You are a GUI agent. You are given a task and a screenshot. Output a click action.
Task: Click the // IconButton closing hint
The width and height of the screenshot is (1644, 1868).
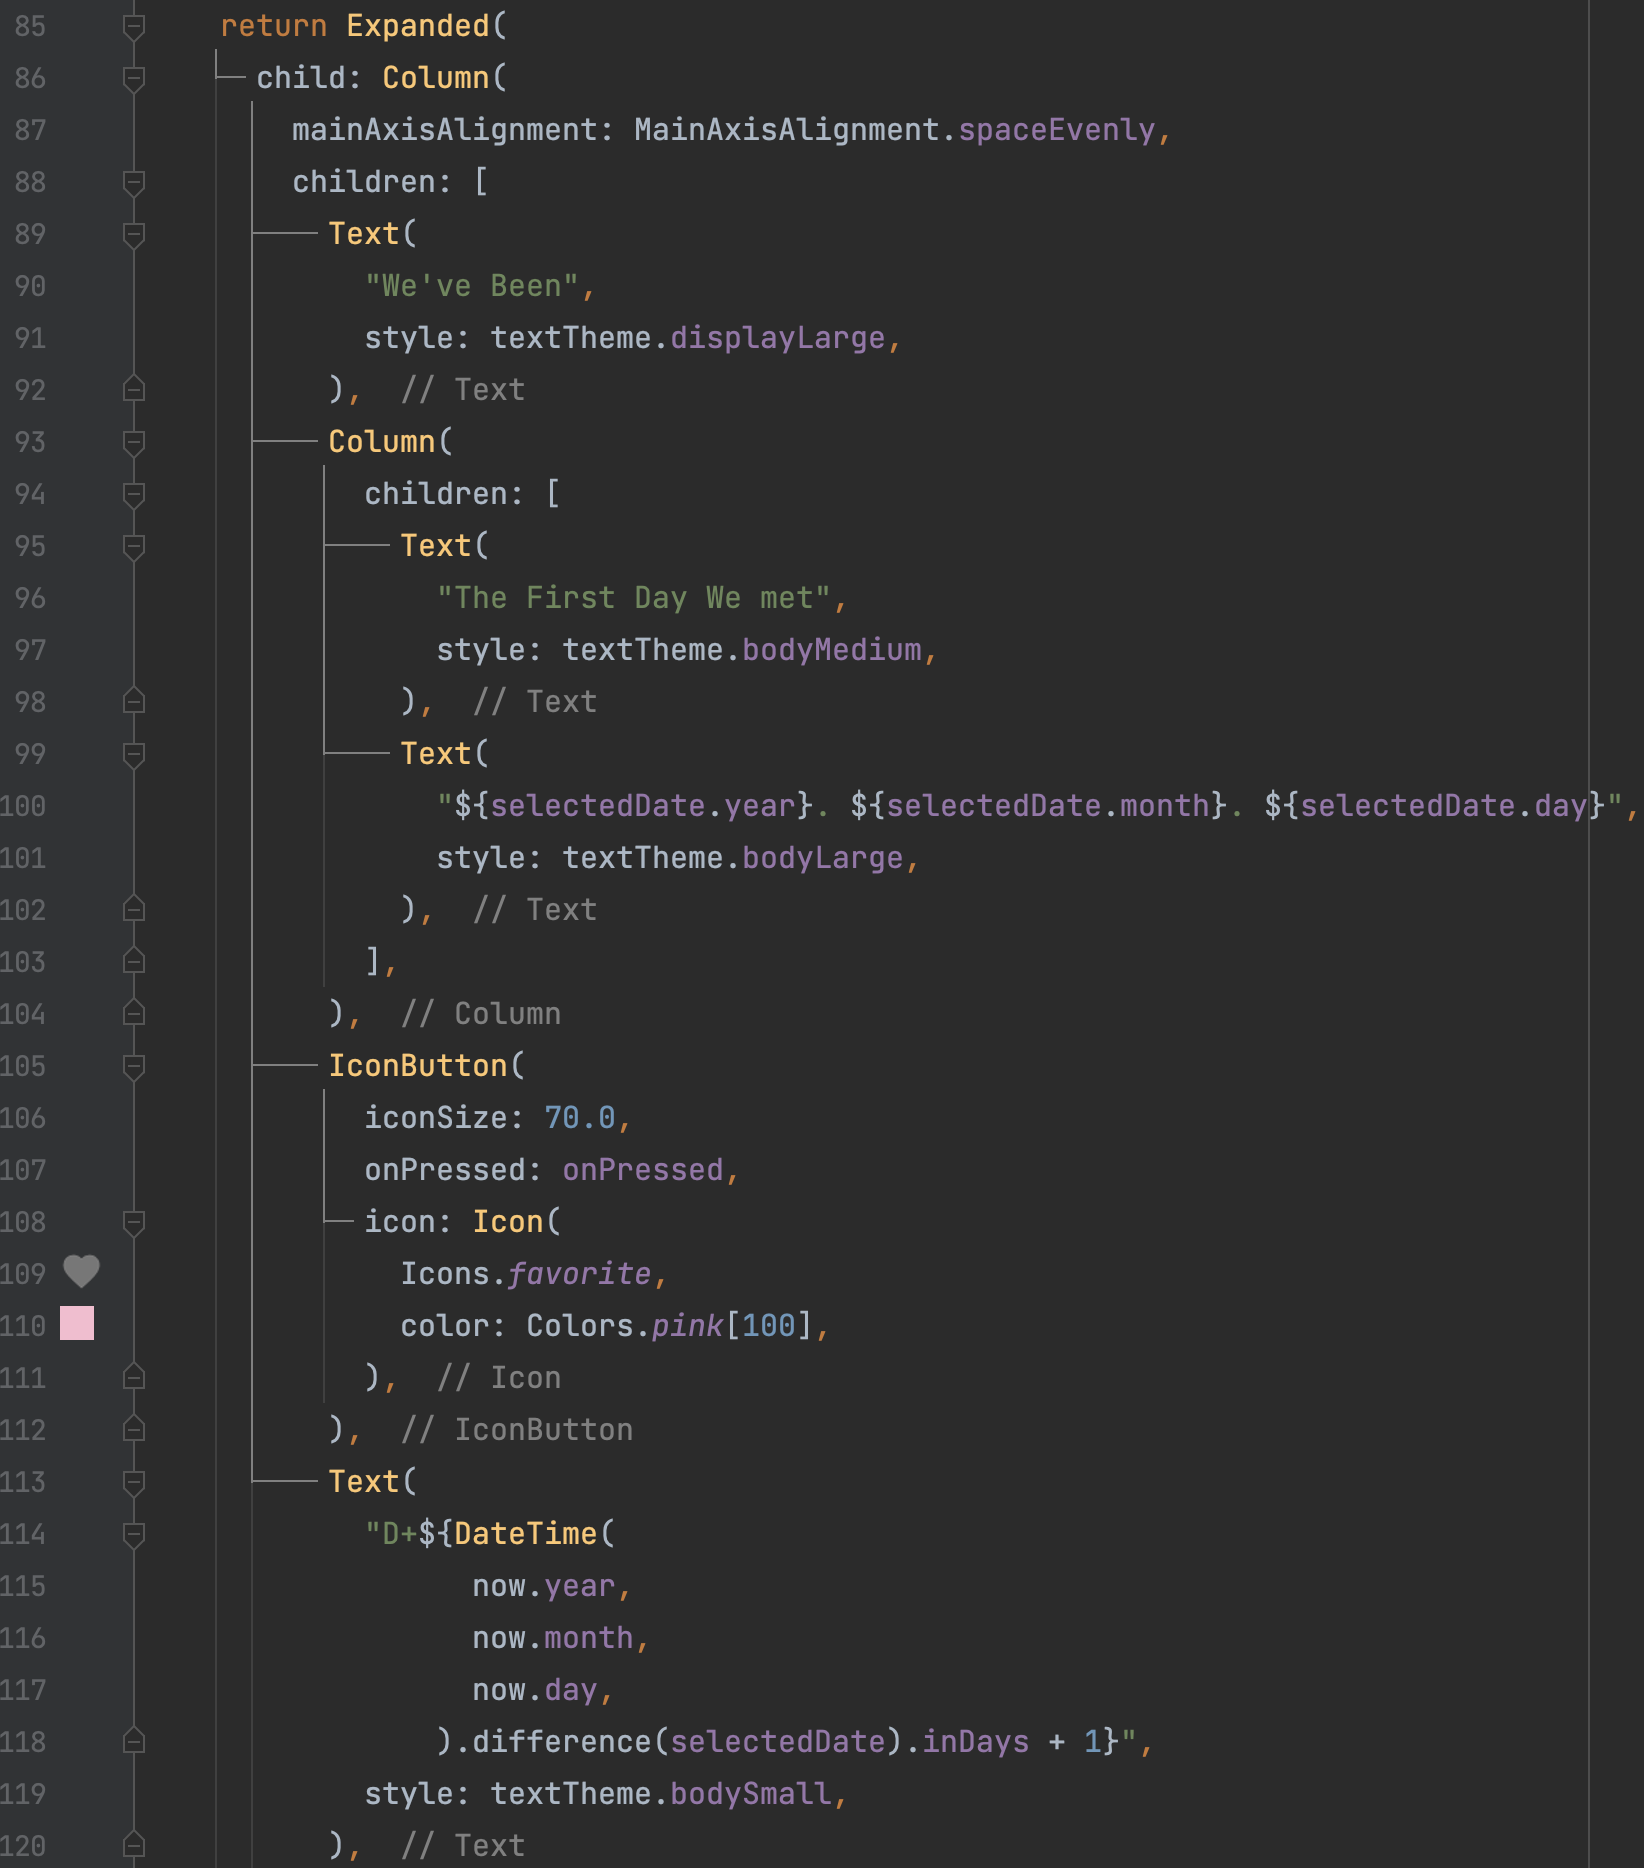(517, 1430)
